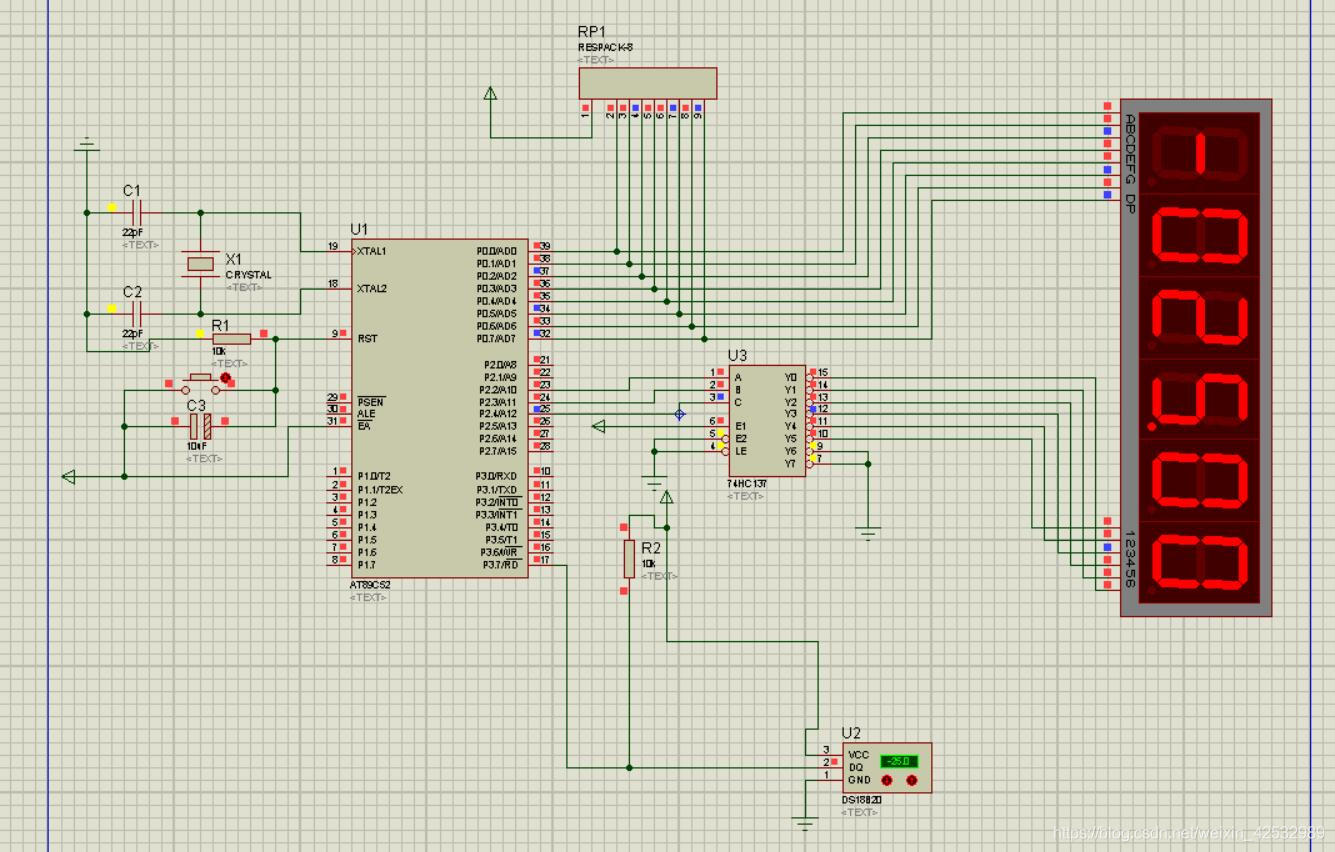
Task: Click the AT89C52 microcontroller U1 body
Action: coord(438,408)
